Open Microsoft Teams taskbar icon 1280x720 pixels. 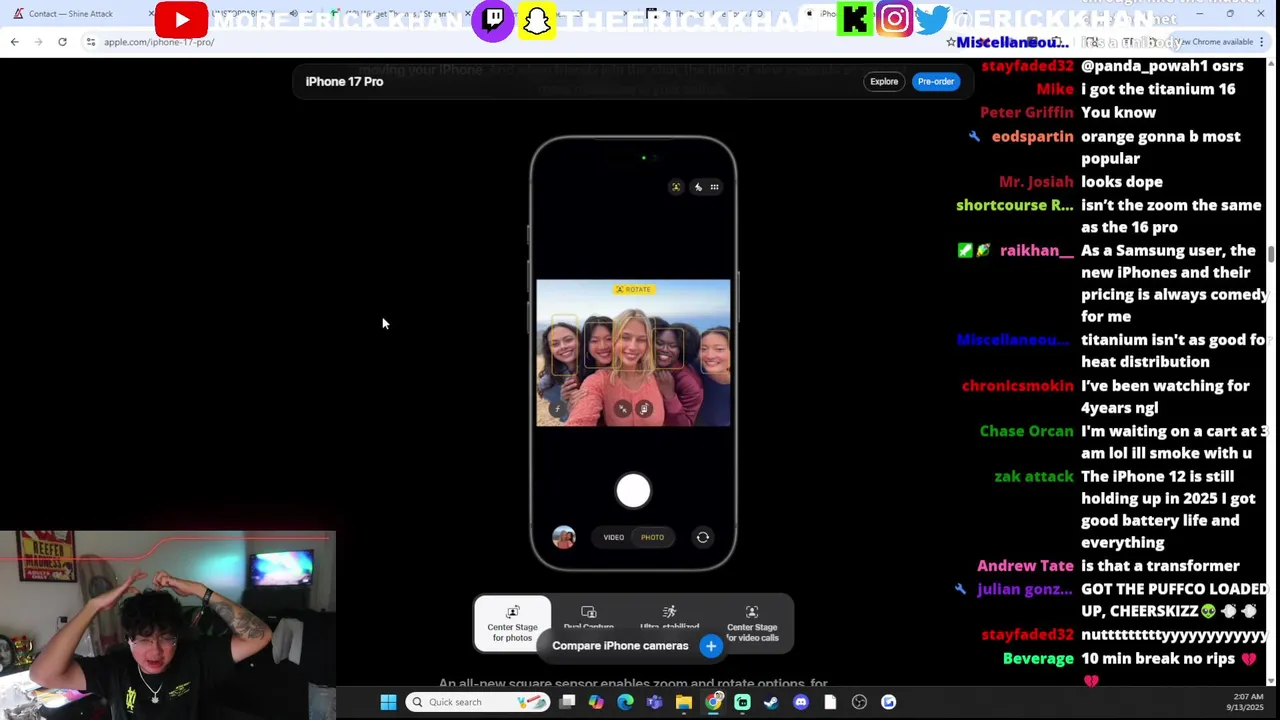pyautogui.click(x=654, y=702)
